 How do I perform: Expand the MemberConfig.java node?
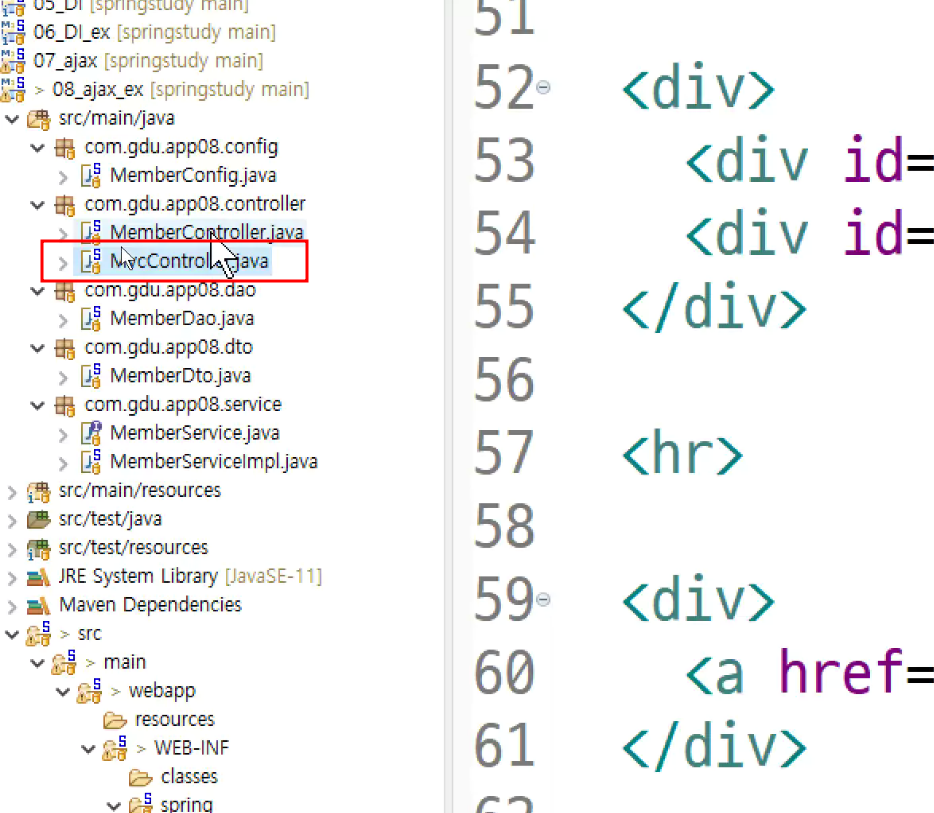tap(63, 176)
